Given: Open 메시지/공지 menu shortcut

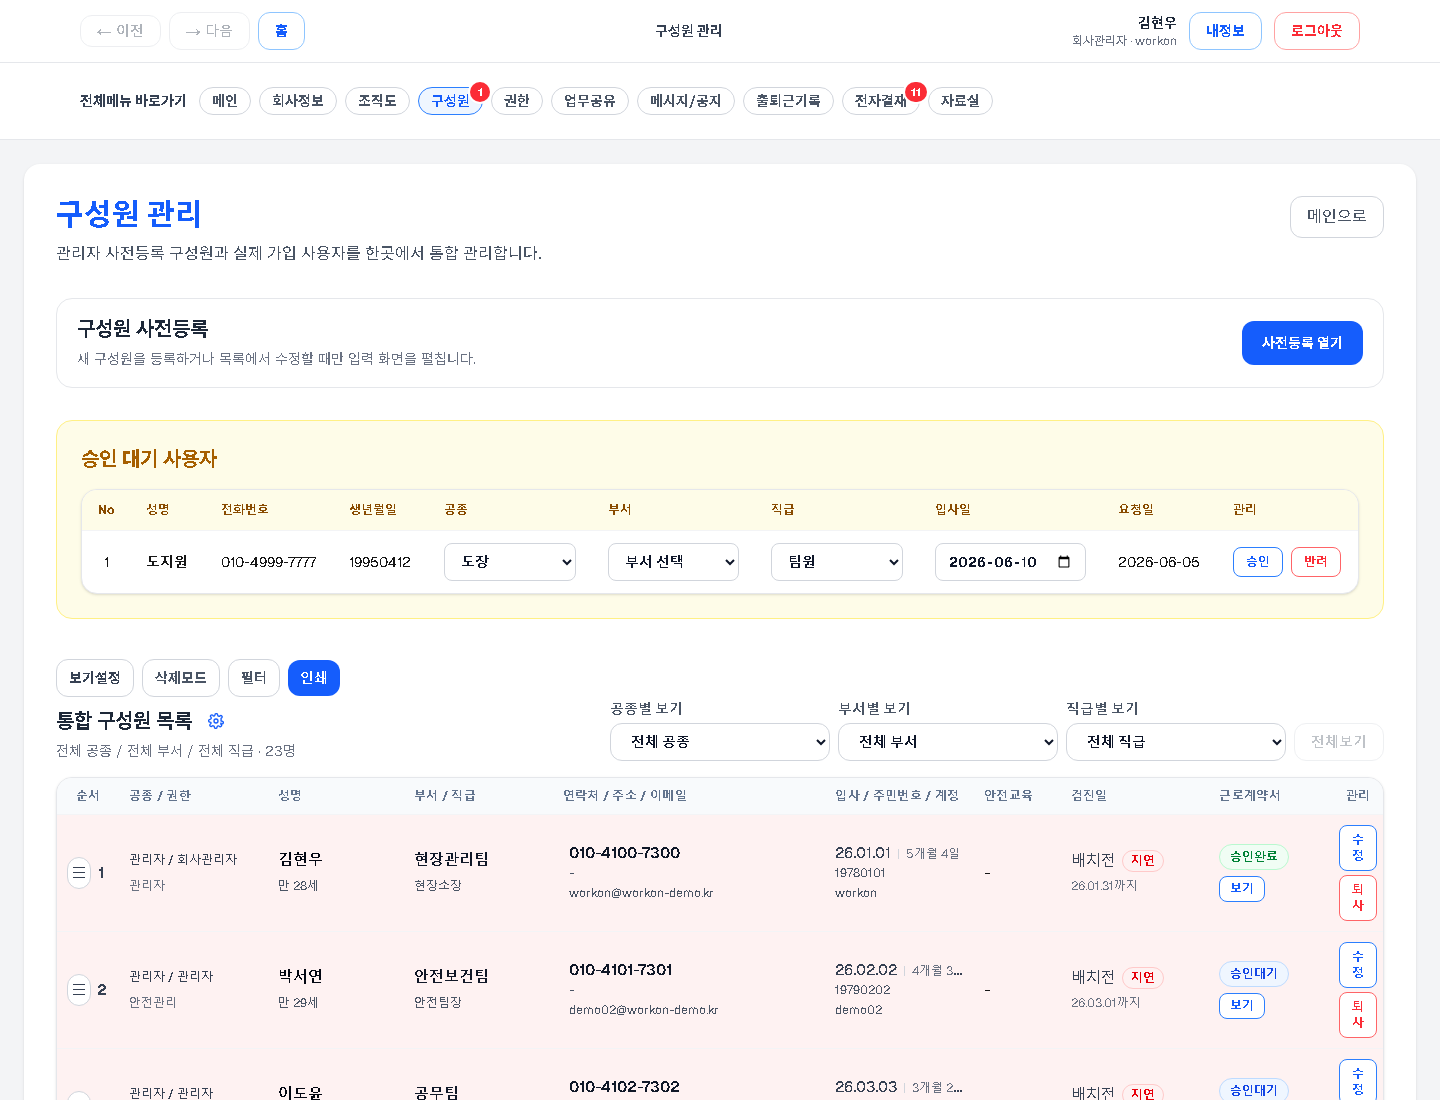Looking at the screenshot, I should point(686,101).
